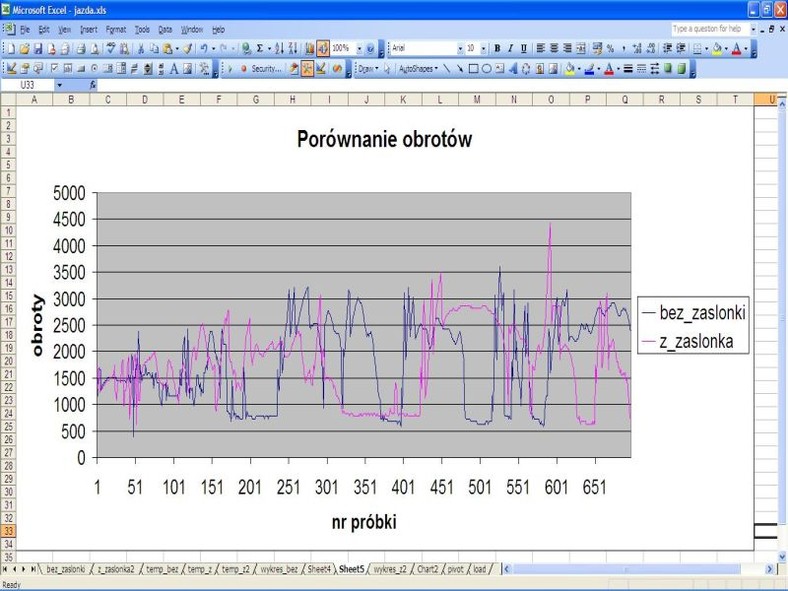Open the Borders dropdown arrow
The width and height of the screenshot is (788, 591).
pos(707,48)
